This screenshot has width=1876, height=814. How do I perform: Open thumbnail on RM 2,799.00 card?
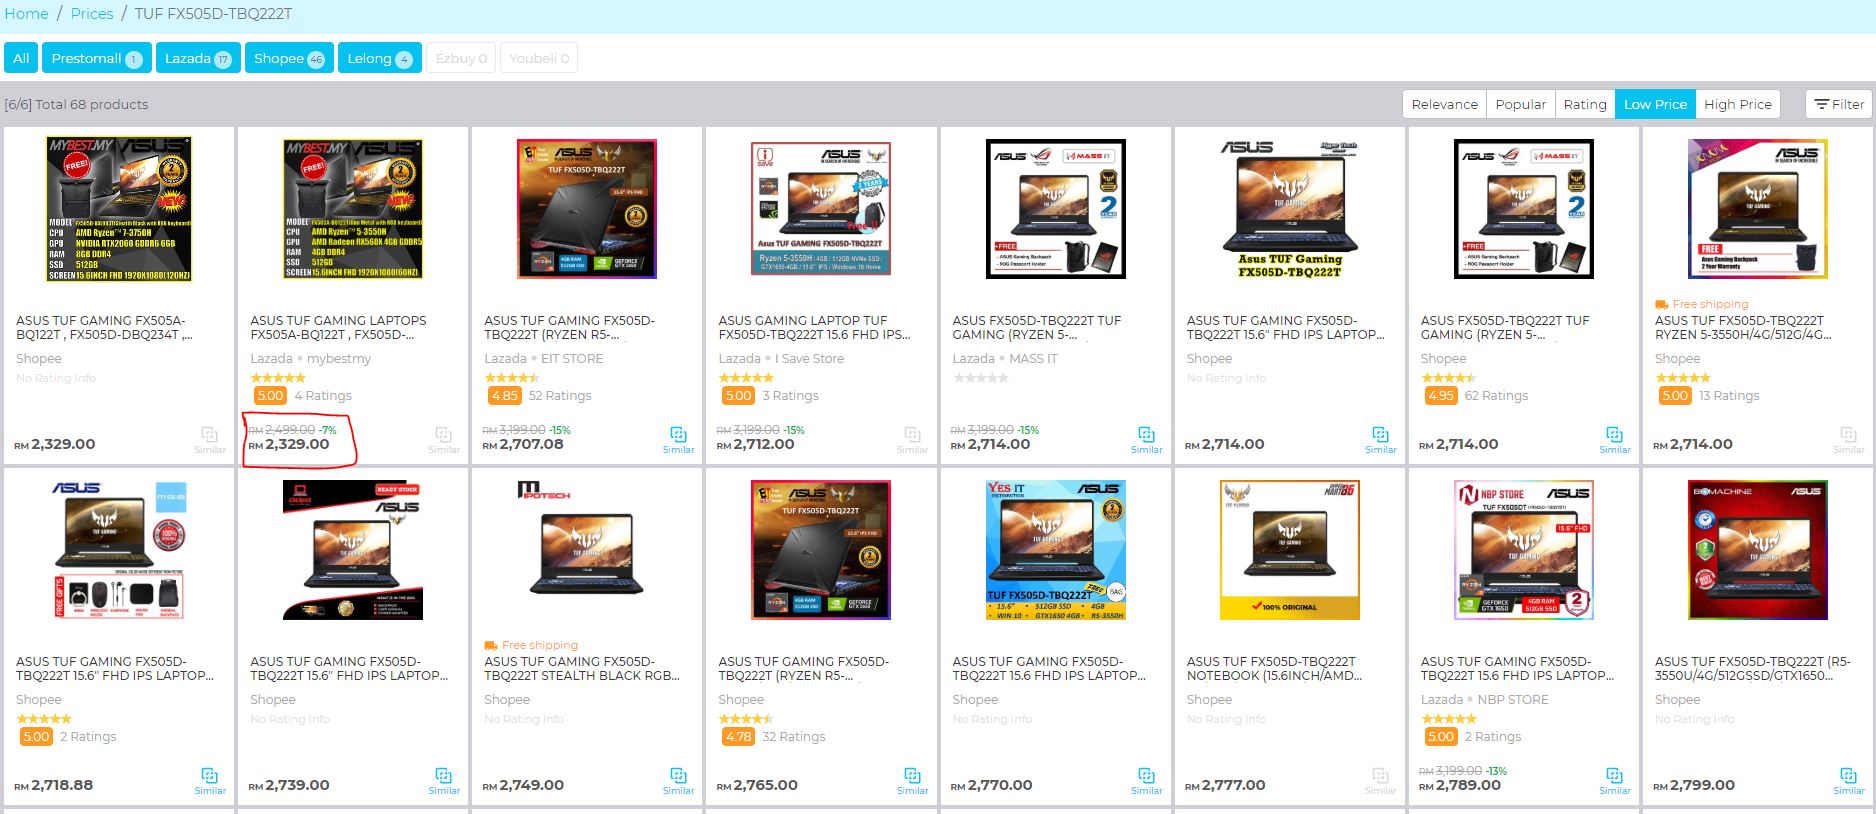1757,550
